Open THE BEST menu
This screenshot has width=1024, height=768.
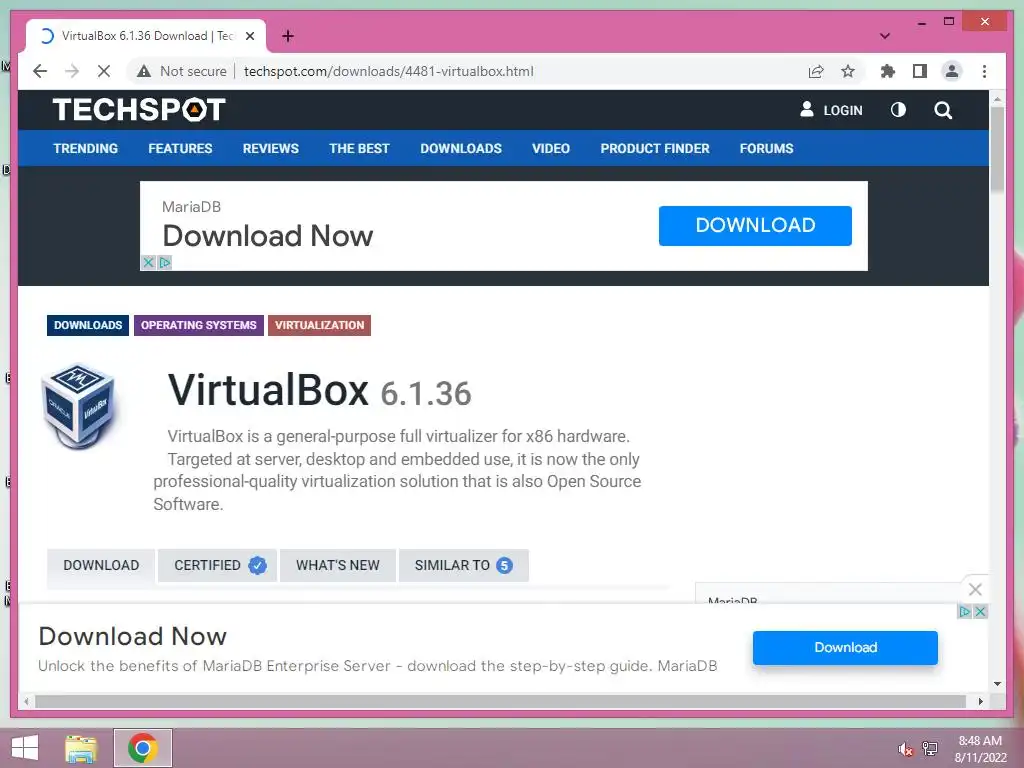[x=359, y=148]
